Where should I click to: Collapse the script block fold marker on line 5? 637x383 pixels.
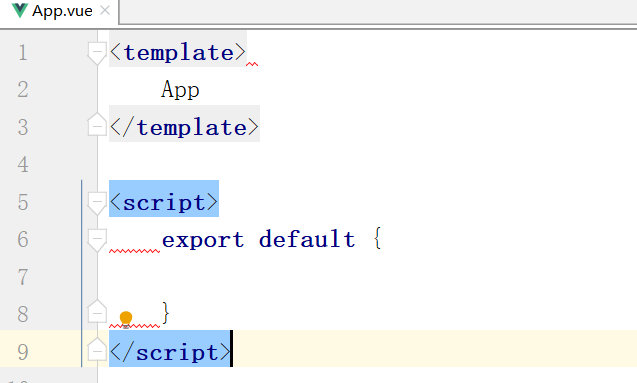point(97,203)
